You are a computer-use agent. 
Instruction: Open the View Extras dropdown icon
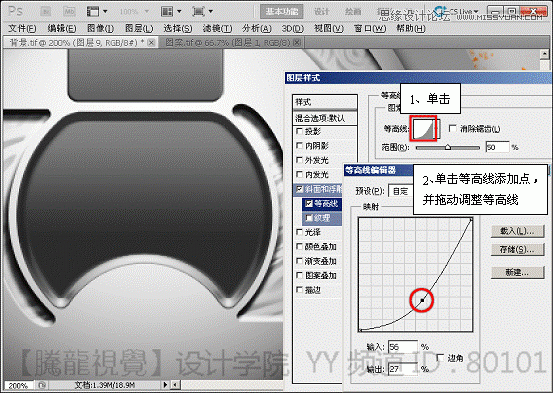click(x=97, y=11)
